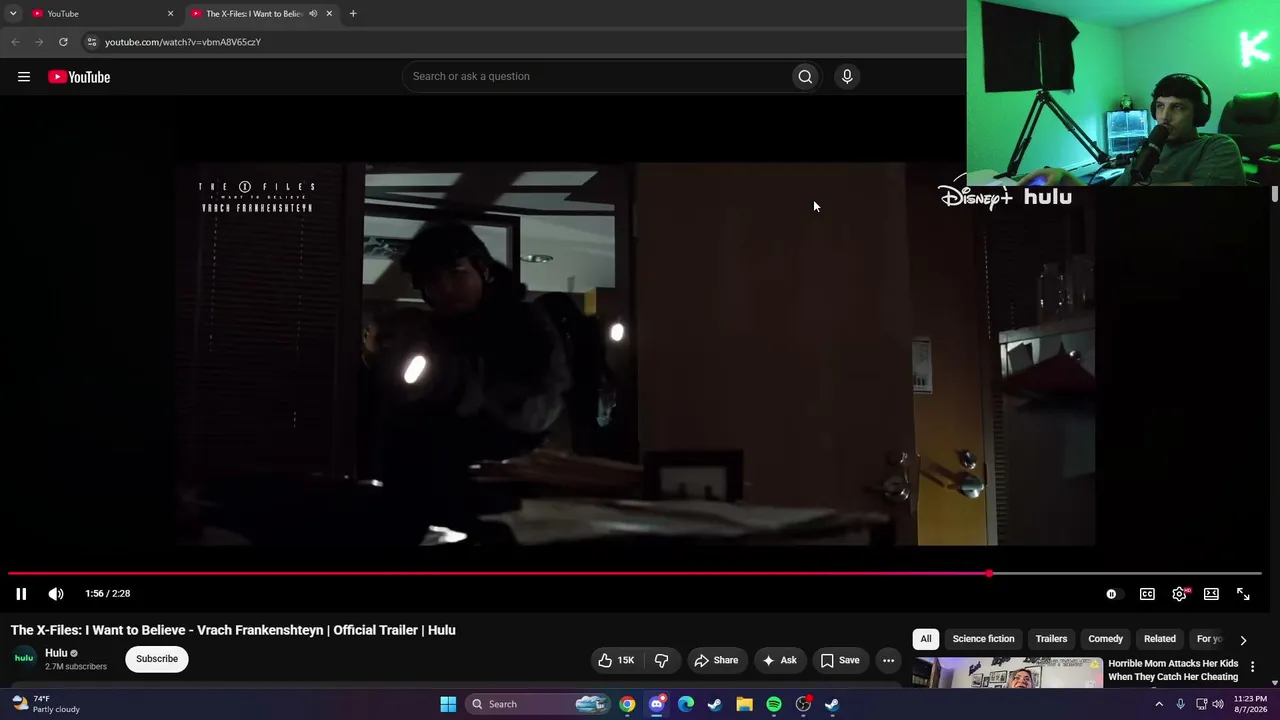
Task: Open 'Horrible Mom Attacks Her Kids' title
Action: (1173, 670)
